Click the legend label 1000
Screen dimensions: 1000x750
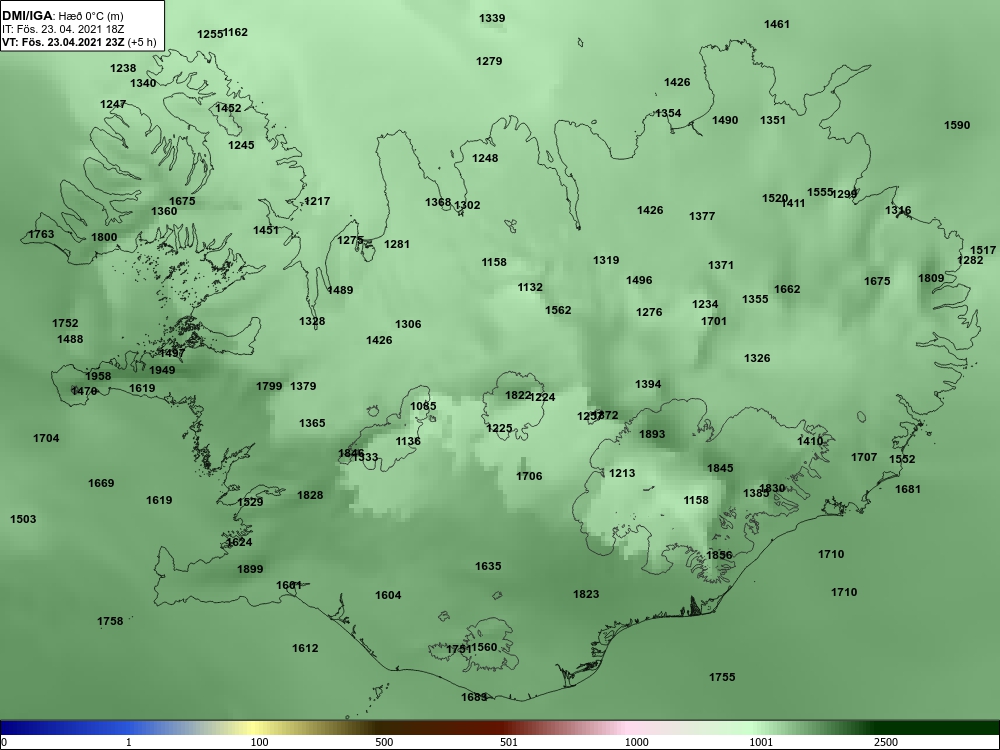point(636,742)
